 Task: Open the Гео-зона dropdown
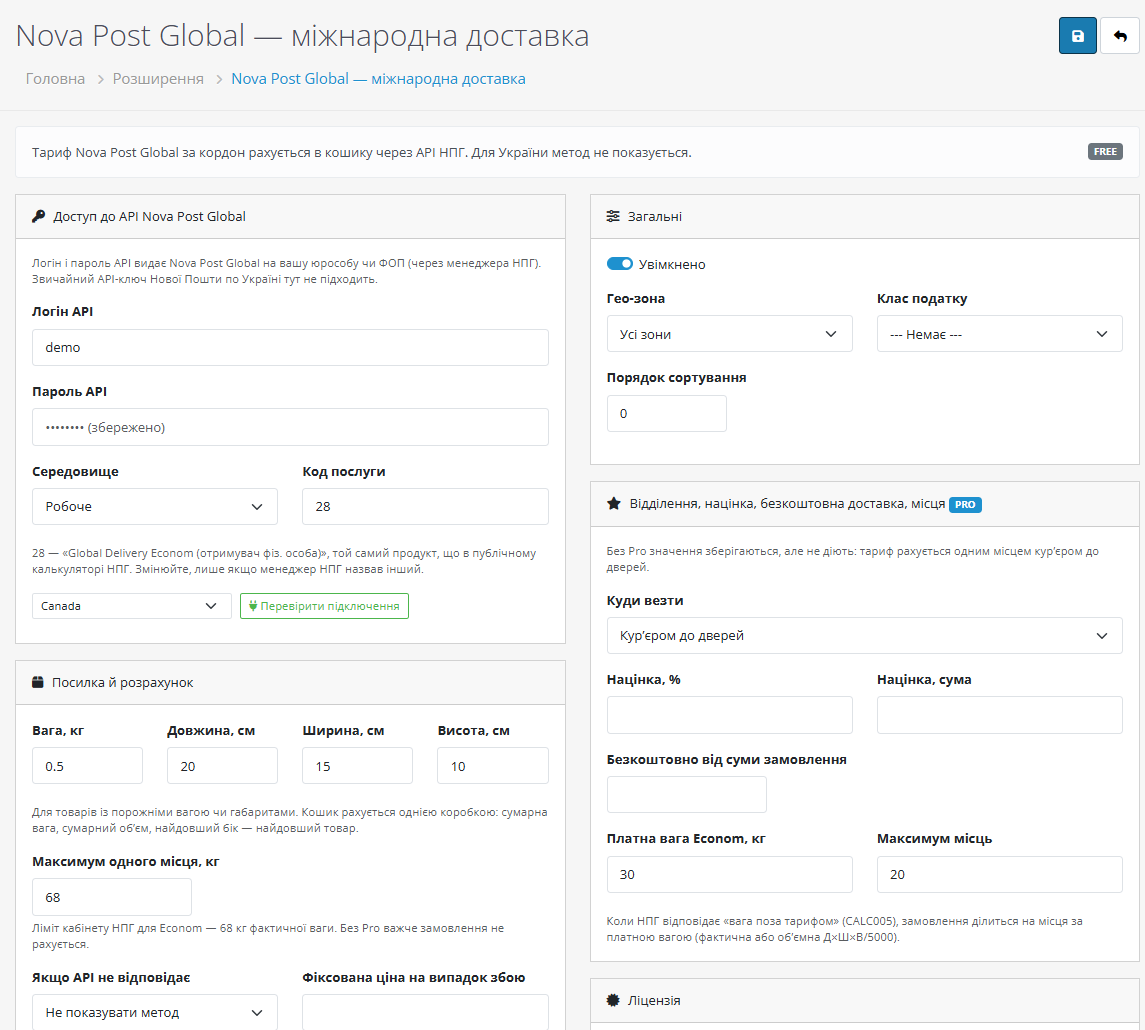(729, 334)
